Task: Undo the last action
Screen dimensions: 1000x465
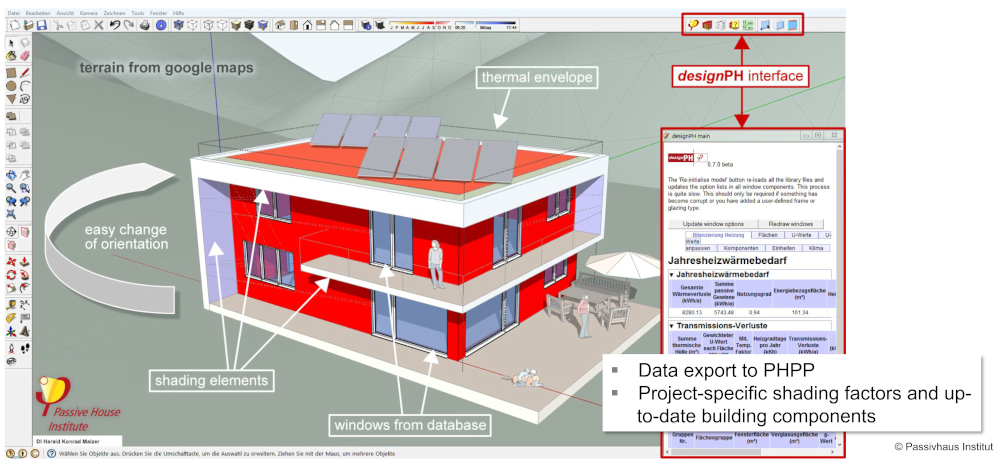Action: (x=115, y=26)
